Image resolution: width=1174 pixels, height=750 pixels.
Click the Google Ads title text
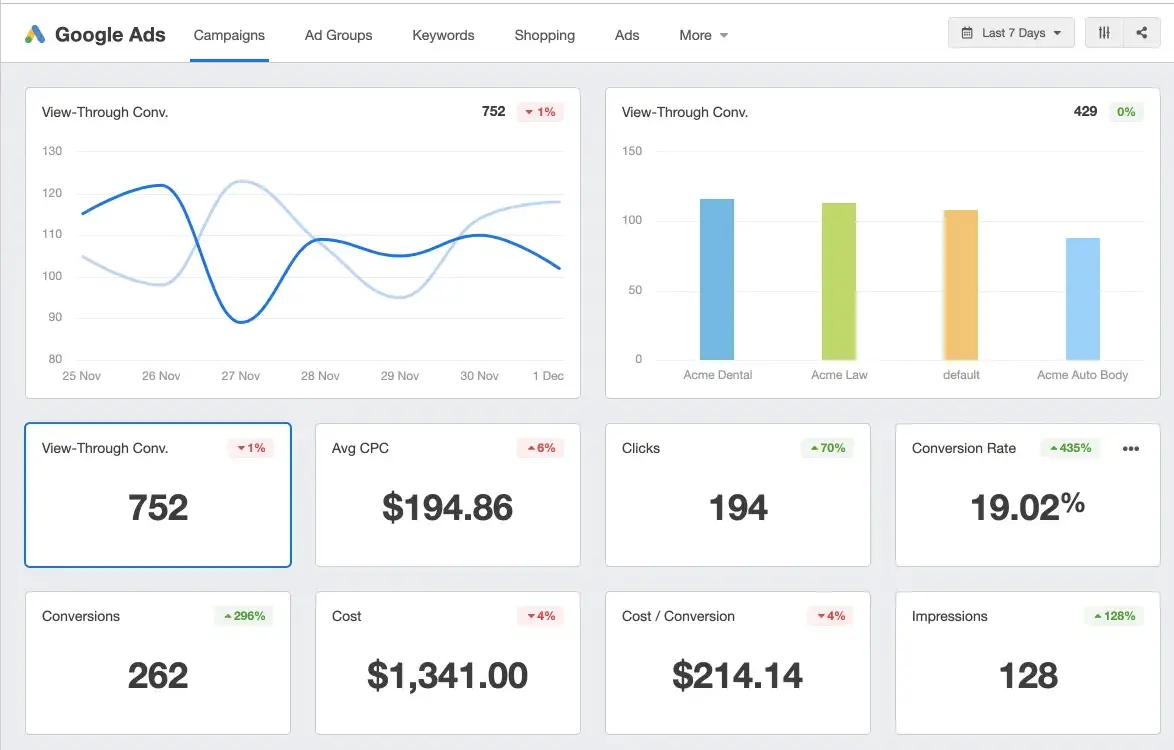click(x=110, y=34)
